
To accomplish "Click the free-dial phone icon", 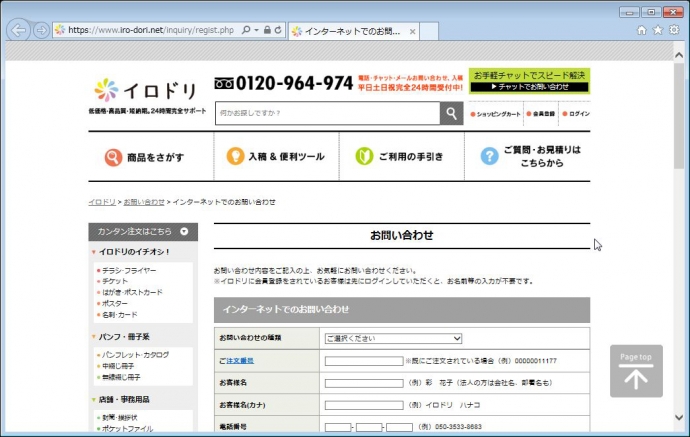I will (x=224, y=83).
